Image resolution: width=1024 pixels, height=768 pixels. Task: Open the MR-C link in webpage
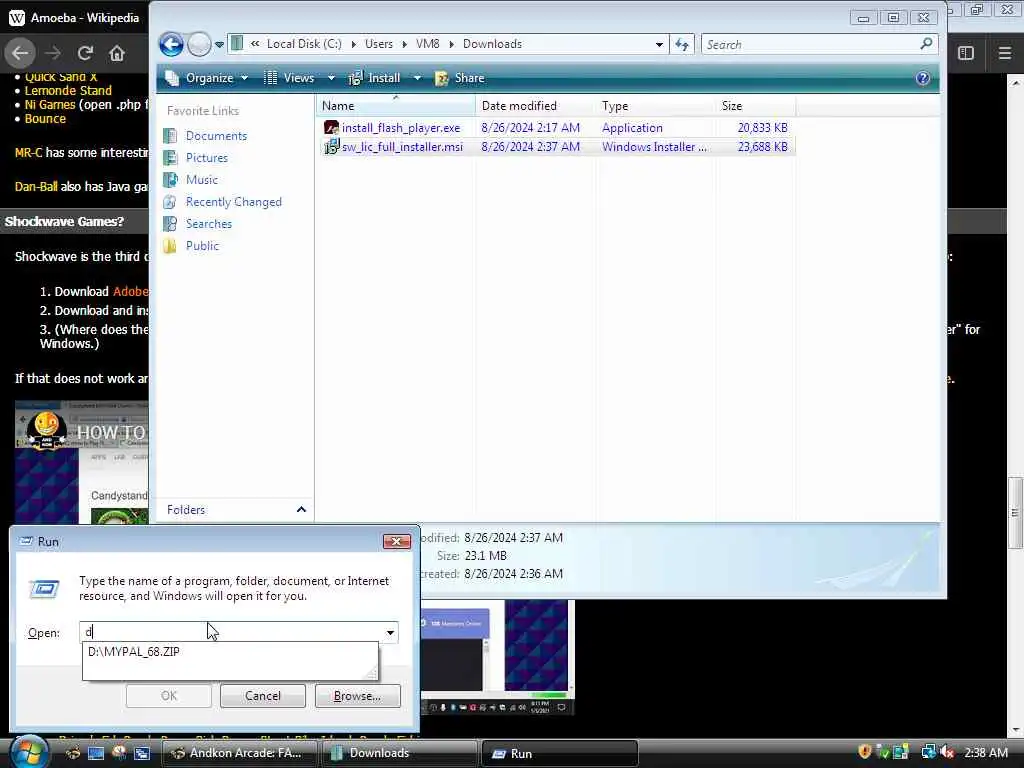[x=28, y=152]
